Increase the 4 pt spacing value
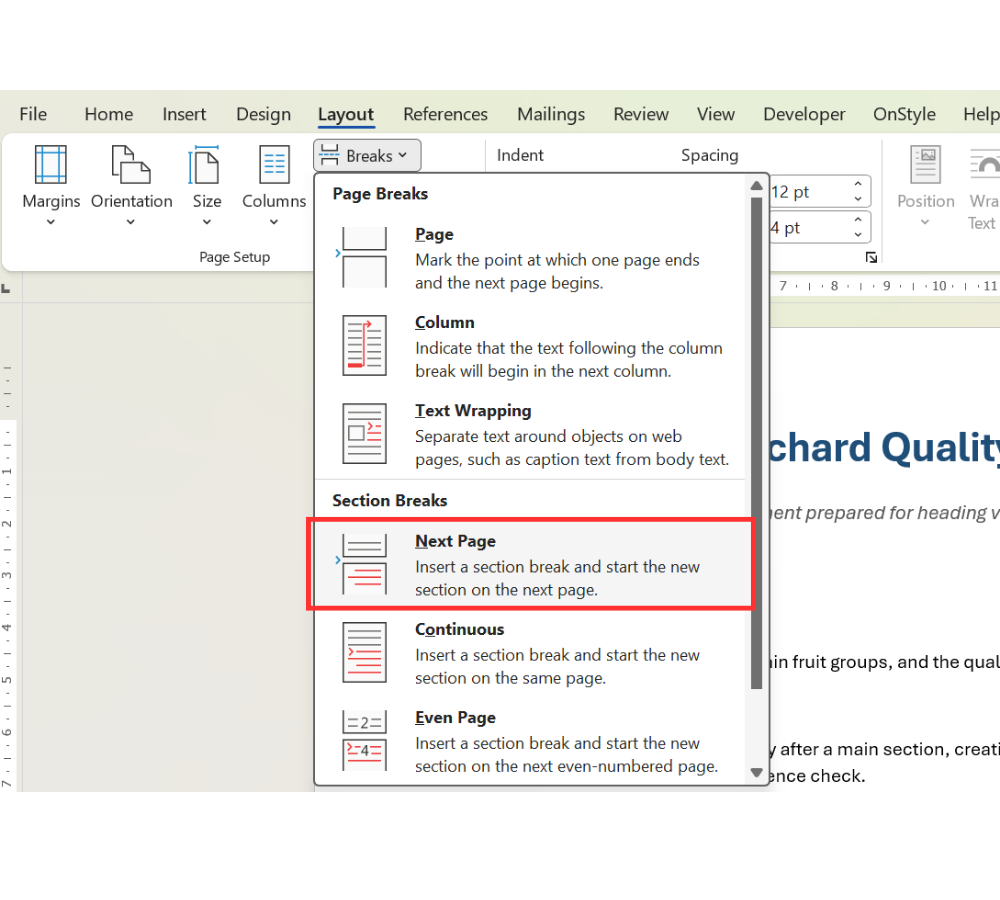 pos(858,219)
